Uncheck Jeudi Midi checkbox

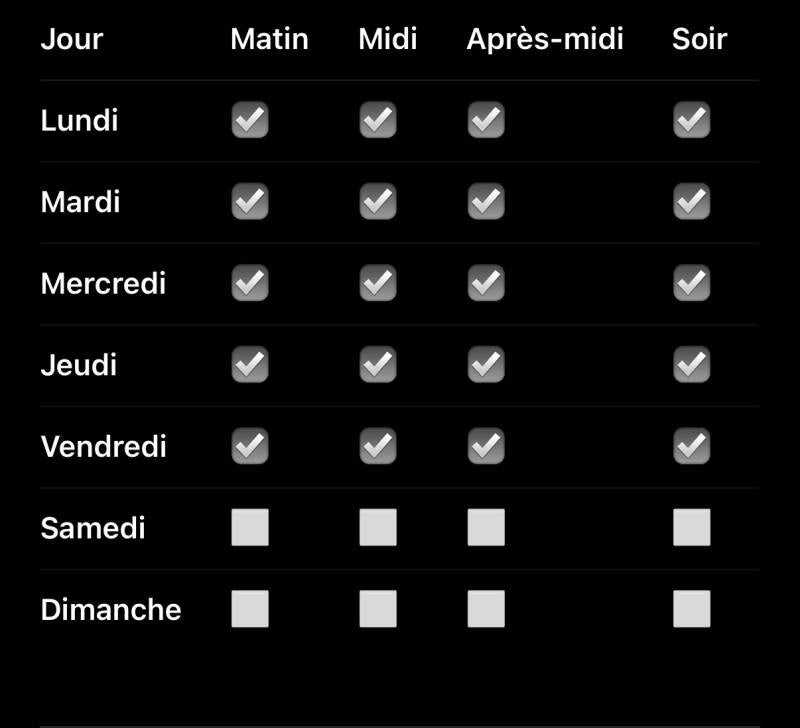(x=378, y=365)
